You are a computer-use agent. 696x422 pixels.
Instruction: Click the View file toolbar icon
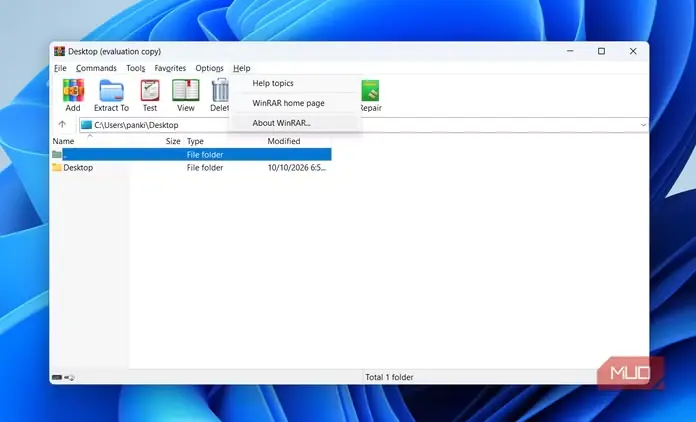click(x=186, y=91)
